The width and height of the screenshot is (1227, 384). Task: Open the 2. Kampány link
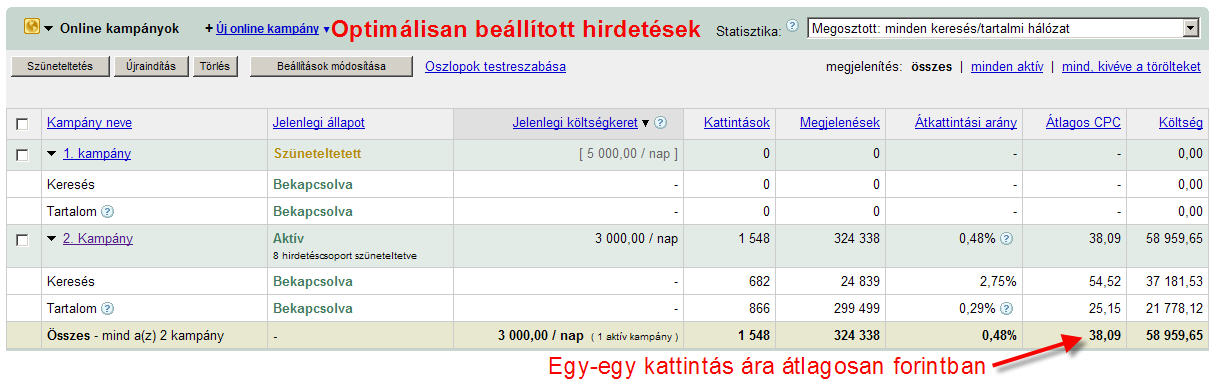click(x=98, y=239)
